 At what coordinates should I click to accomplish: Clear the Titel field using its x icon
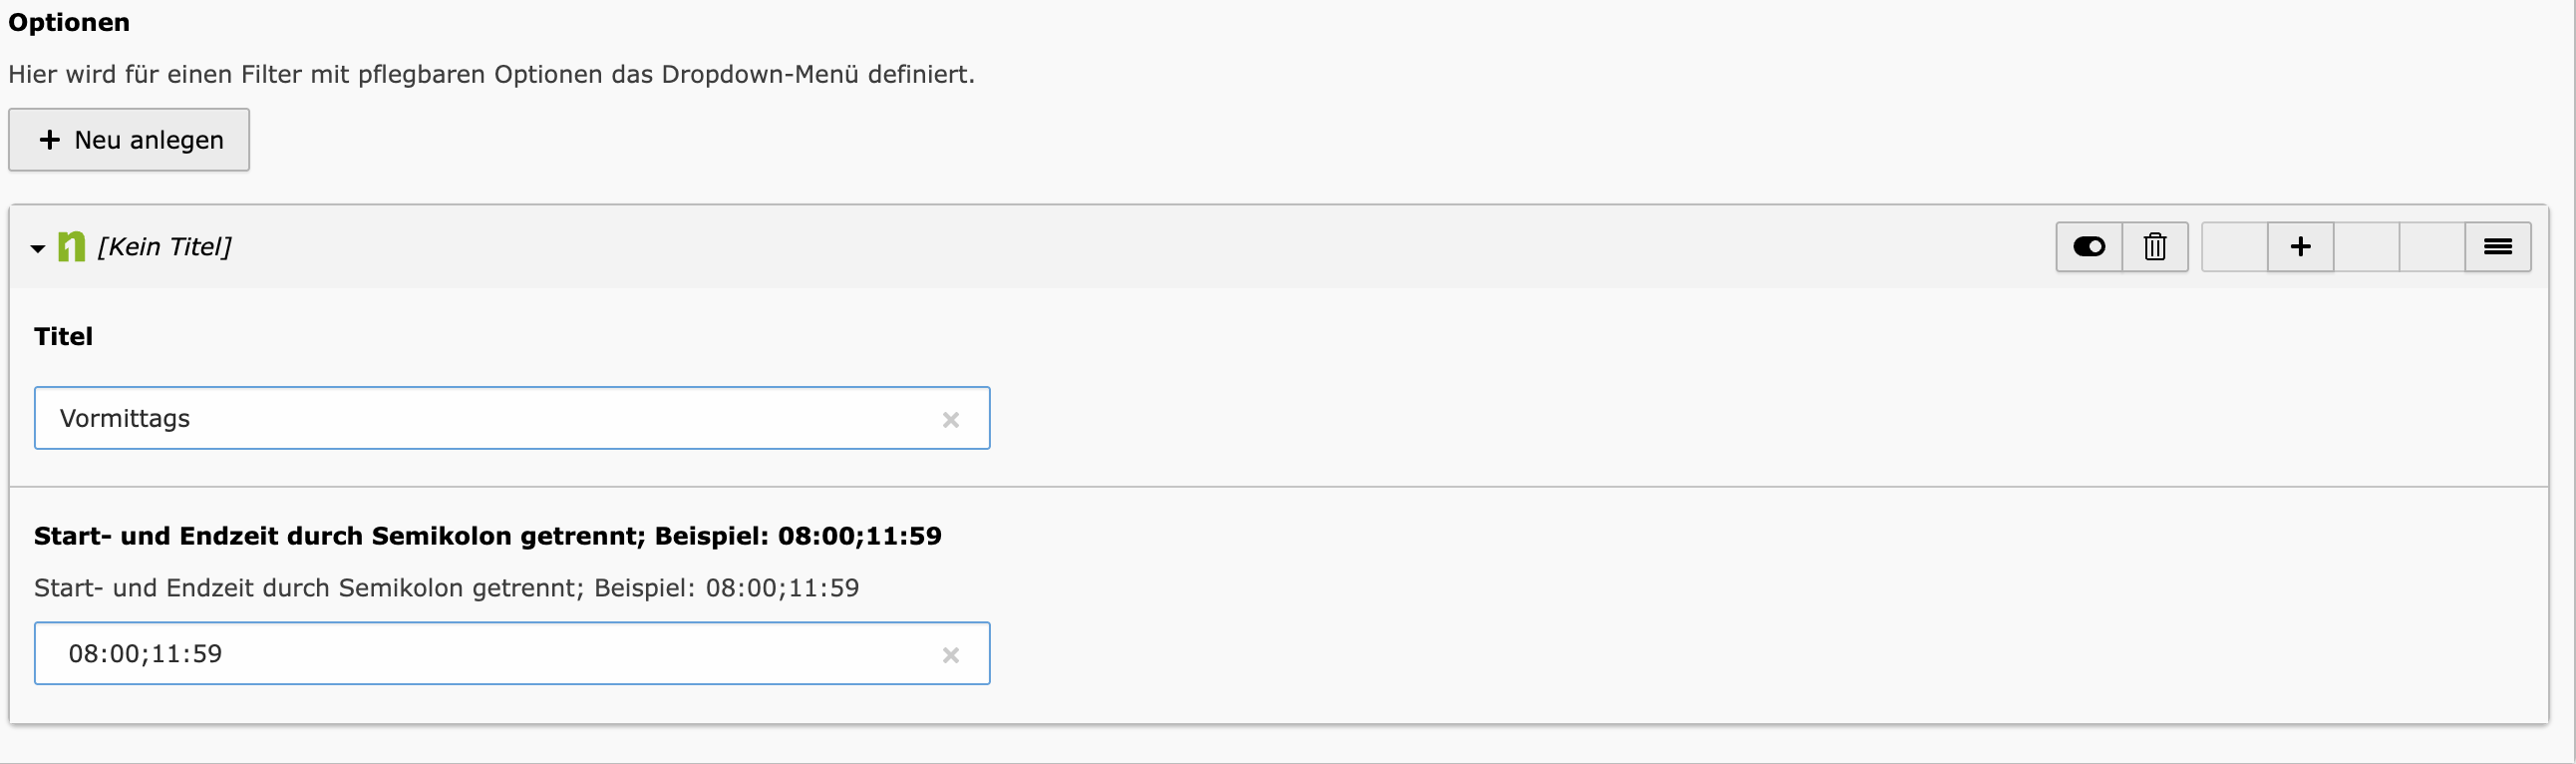point(950,420)
